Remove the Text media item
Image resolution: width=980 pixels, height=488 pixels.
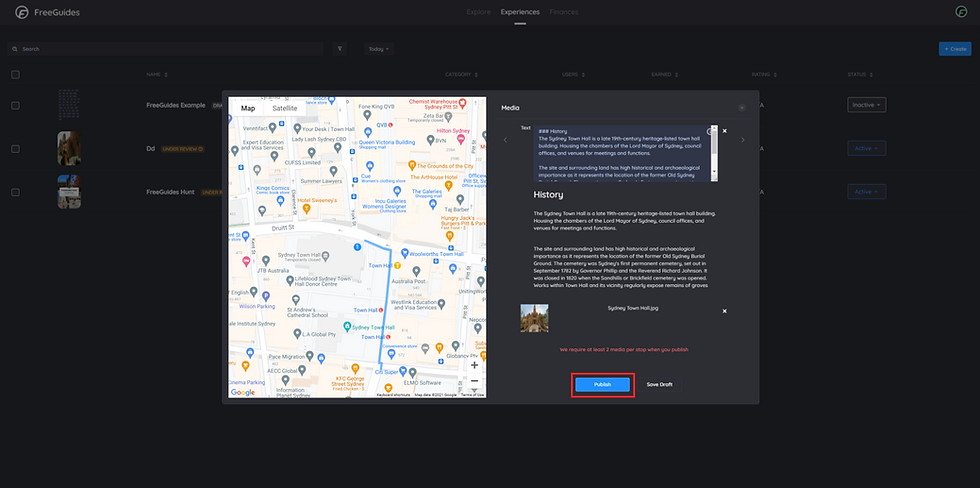[x=724, y=131]
